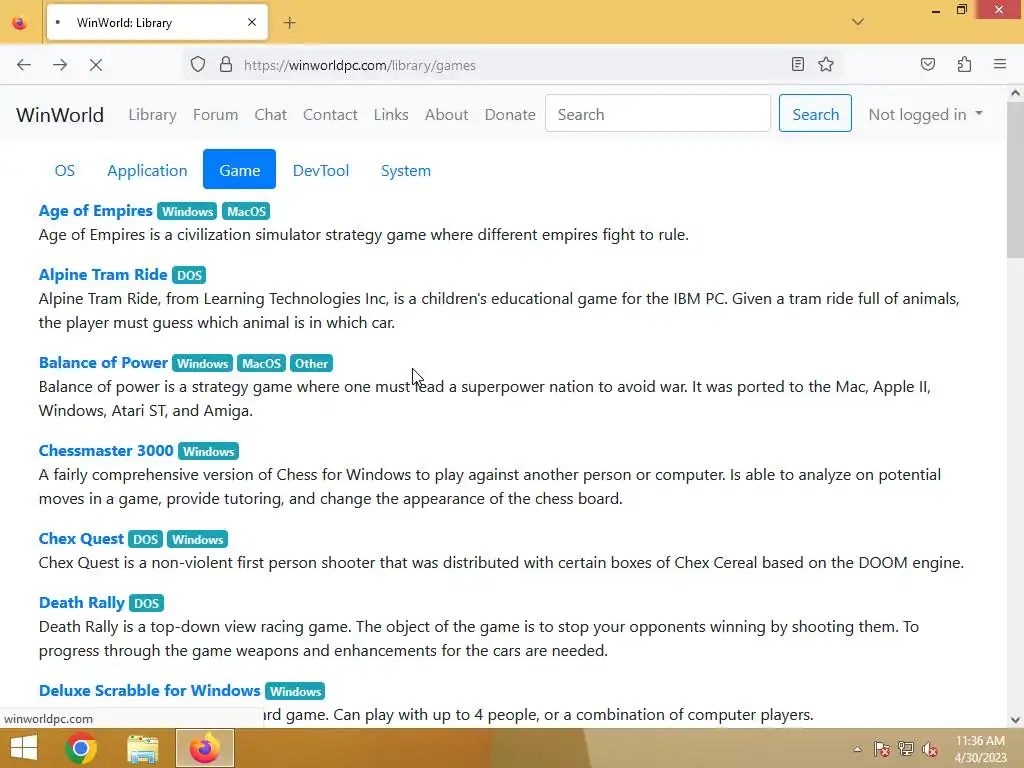Click Firefox taskbar icon
The height and width of the screenshot is (768, 1024).
(204, 748)
